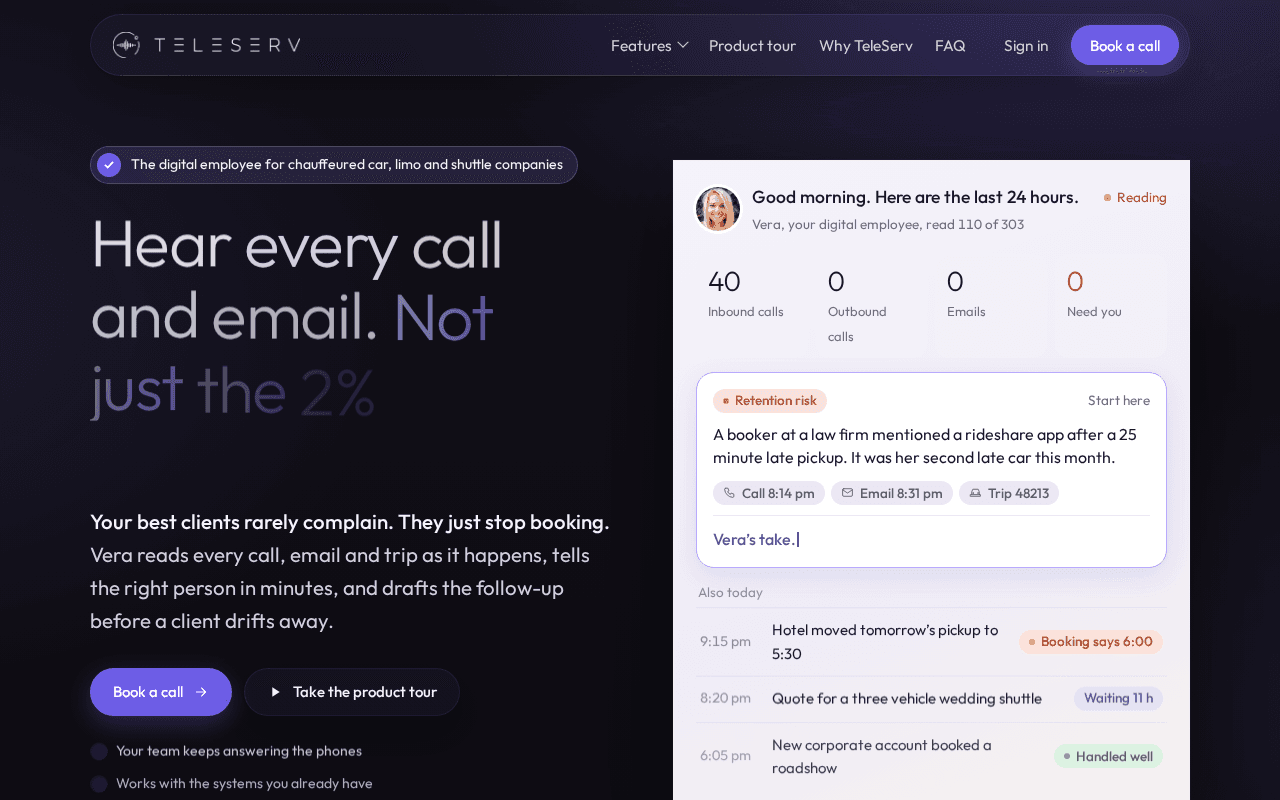Click bullet icon beside Works with the systems
Image resolution: width=1280 pixels, height=800 pixels.
(99, 784)
